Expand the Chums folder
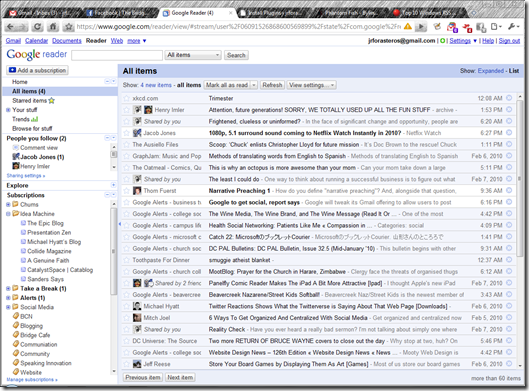Viewport: 529px width, 391px height. (8, 204)
